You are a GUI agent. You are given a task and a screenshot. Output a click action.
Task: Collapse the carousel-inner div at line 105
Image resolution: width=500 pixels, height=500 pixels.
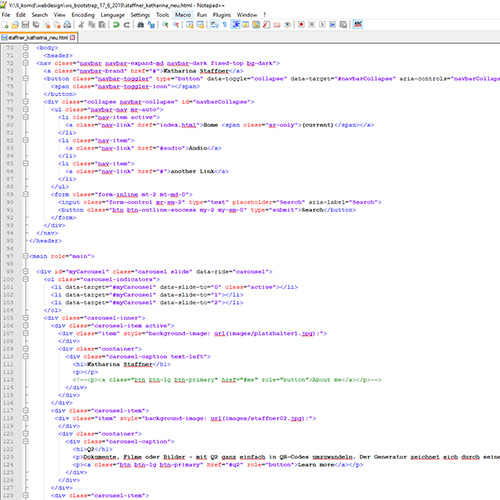click(x=26, y=318)
